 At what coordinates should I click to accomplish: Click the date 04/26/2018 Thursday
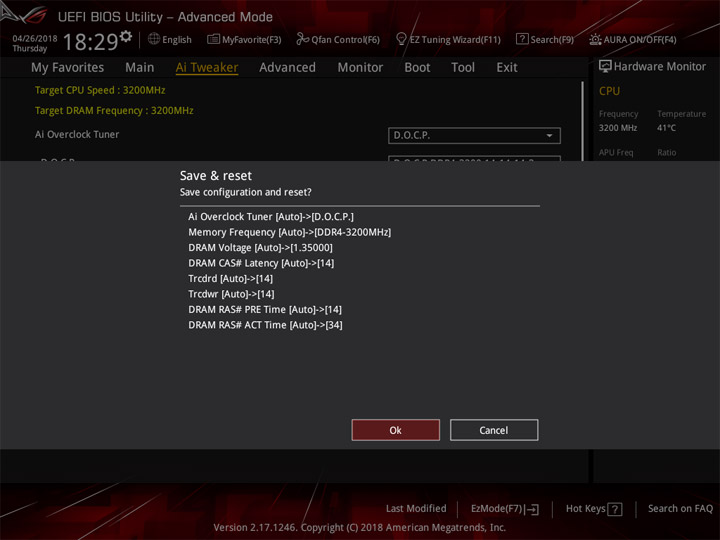35,43
